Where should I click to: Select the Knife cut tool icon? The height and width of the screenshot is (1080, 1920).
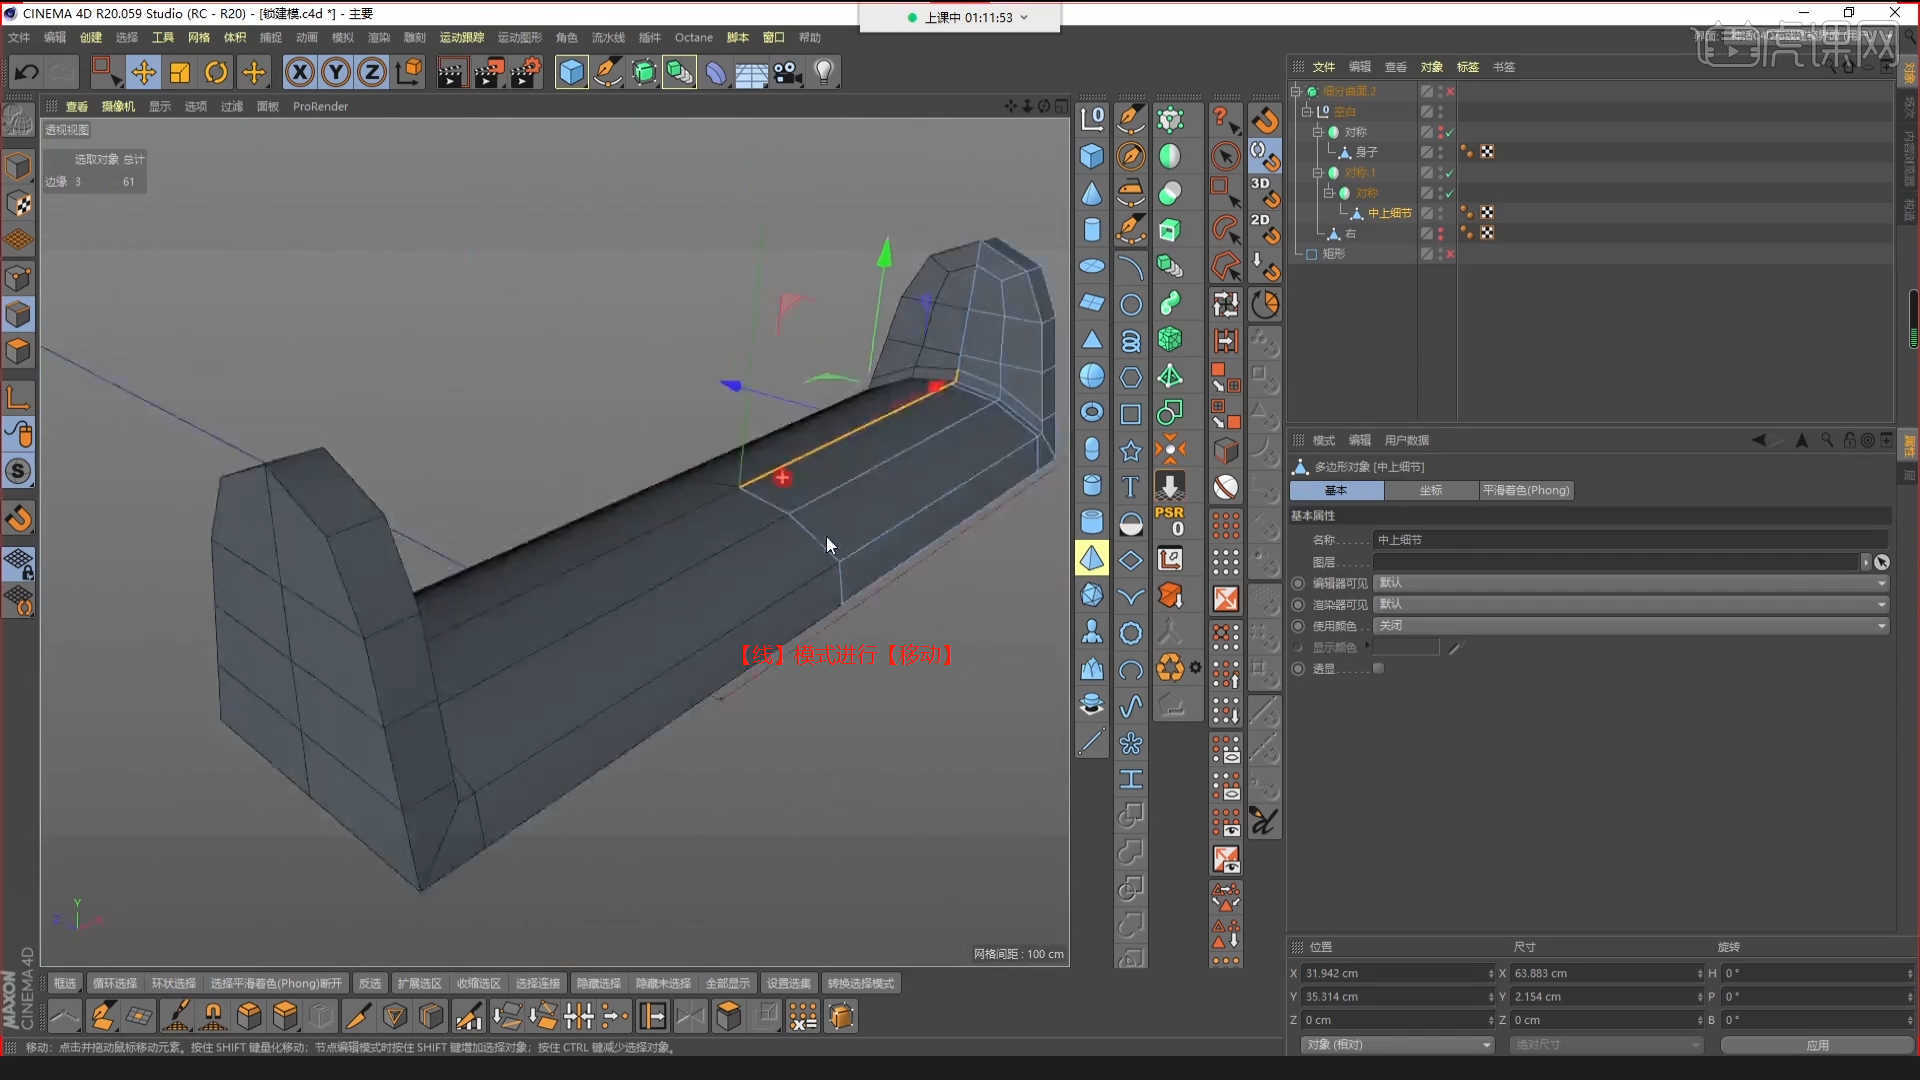(x=357, y=1016)
